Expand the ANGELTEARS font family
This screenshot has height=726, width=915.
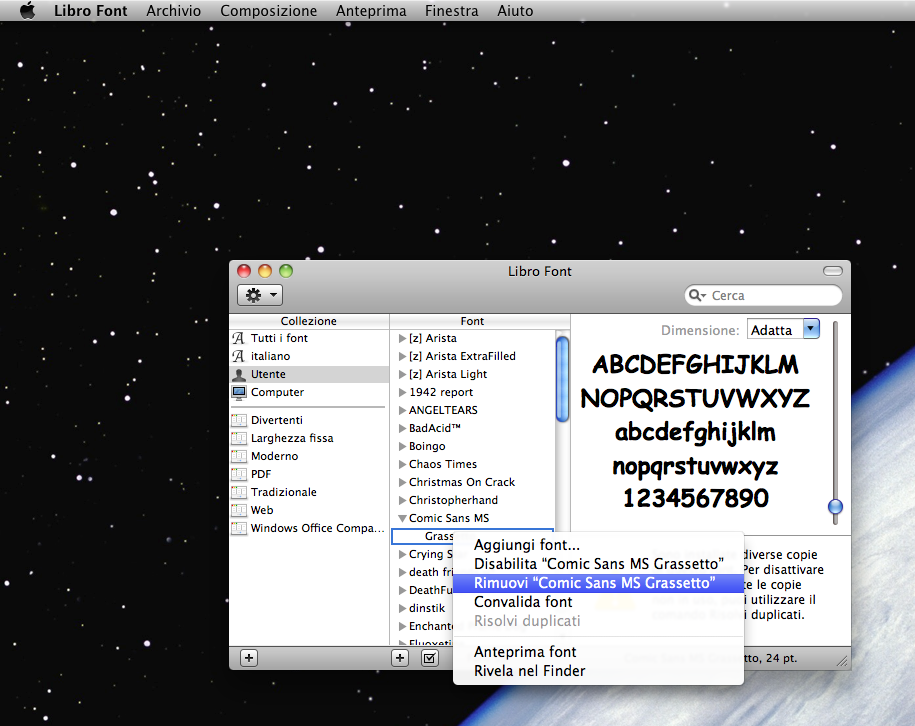tap(402, 410)
